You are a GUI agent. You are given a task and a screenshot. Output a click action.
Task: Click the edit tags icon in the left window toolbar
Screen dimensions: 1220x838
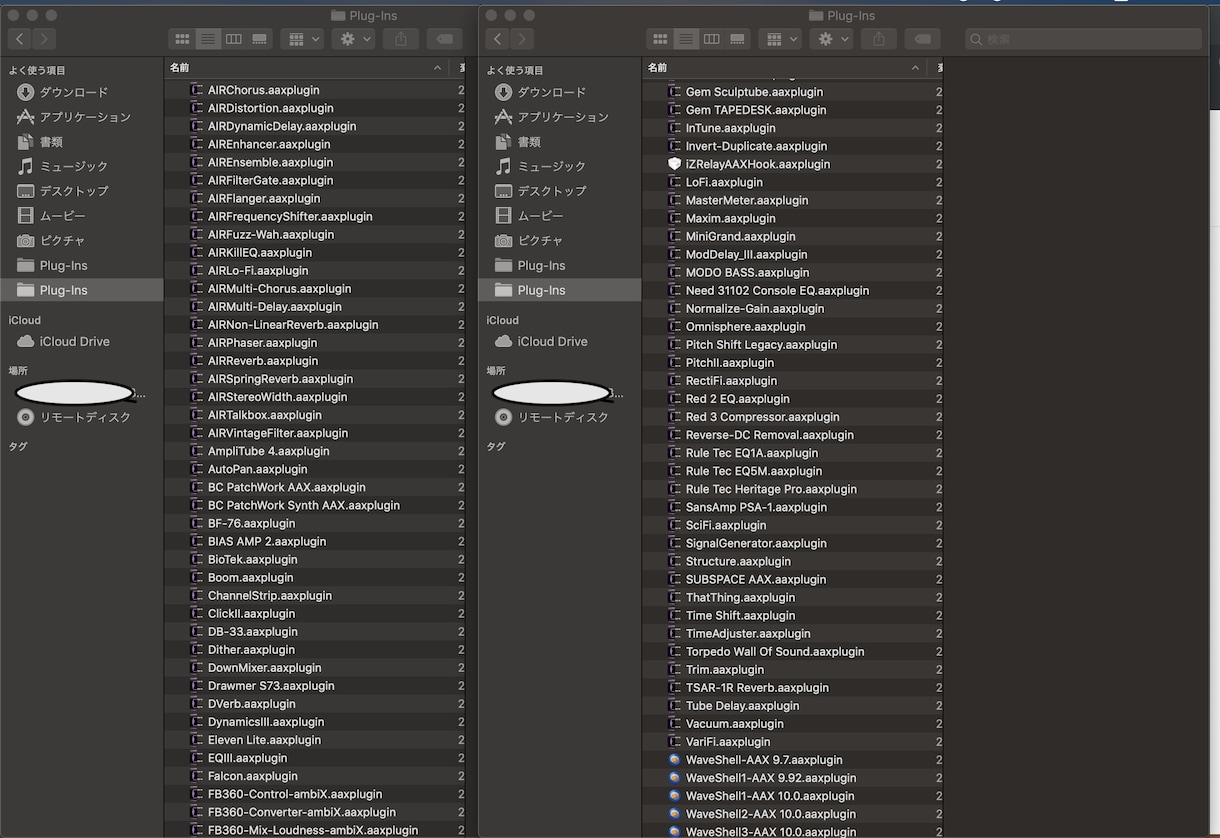(445, 39)
